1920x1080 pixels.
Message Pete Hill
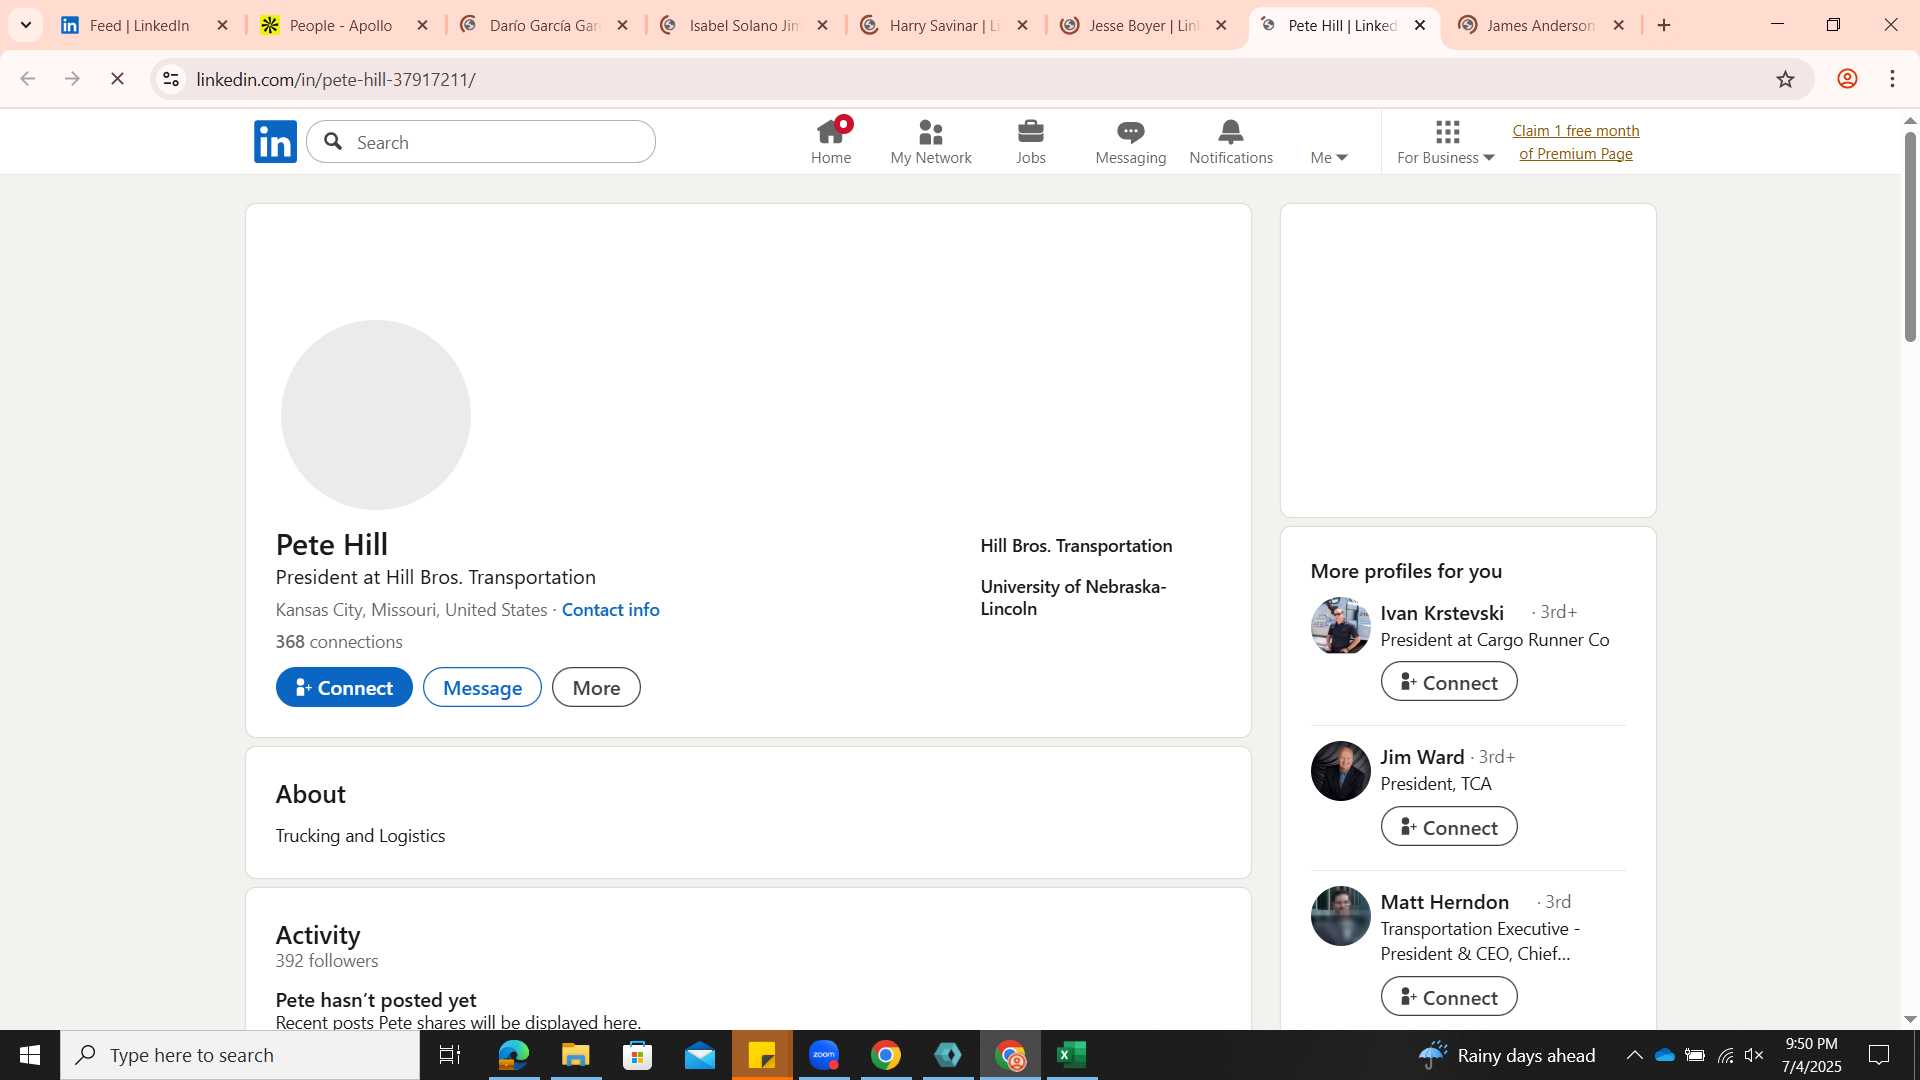[482, 687]
